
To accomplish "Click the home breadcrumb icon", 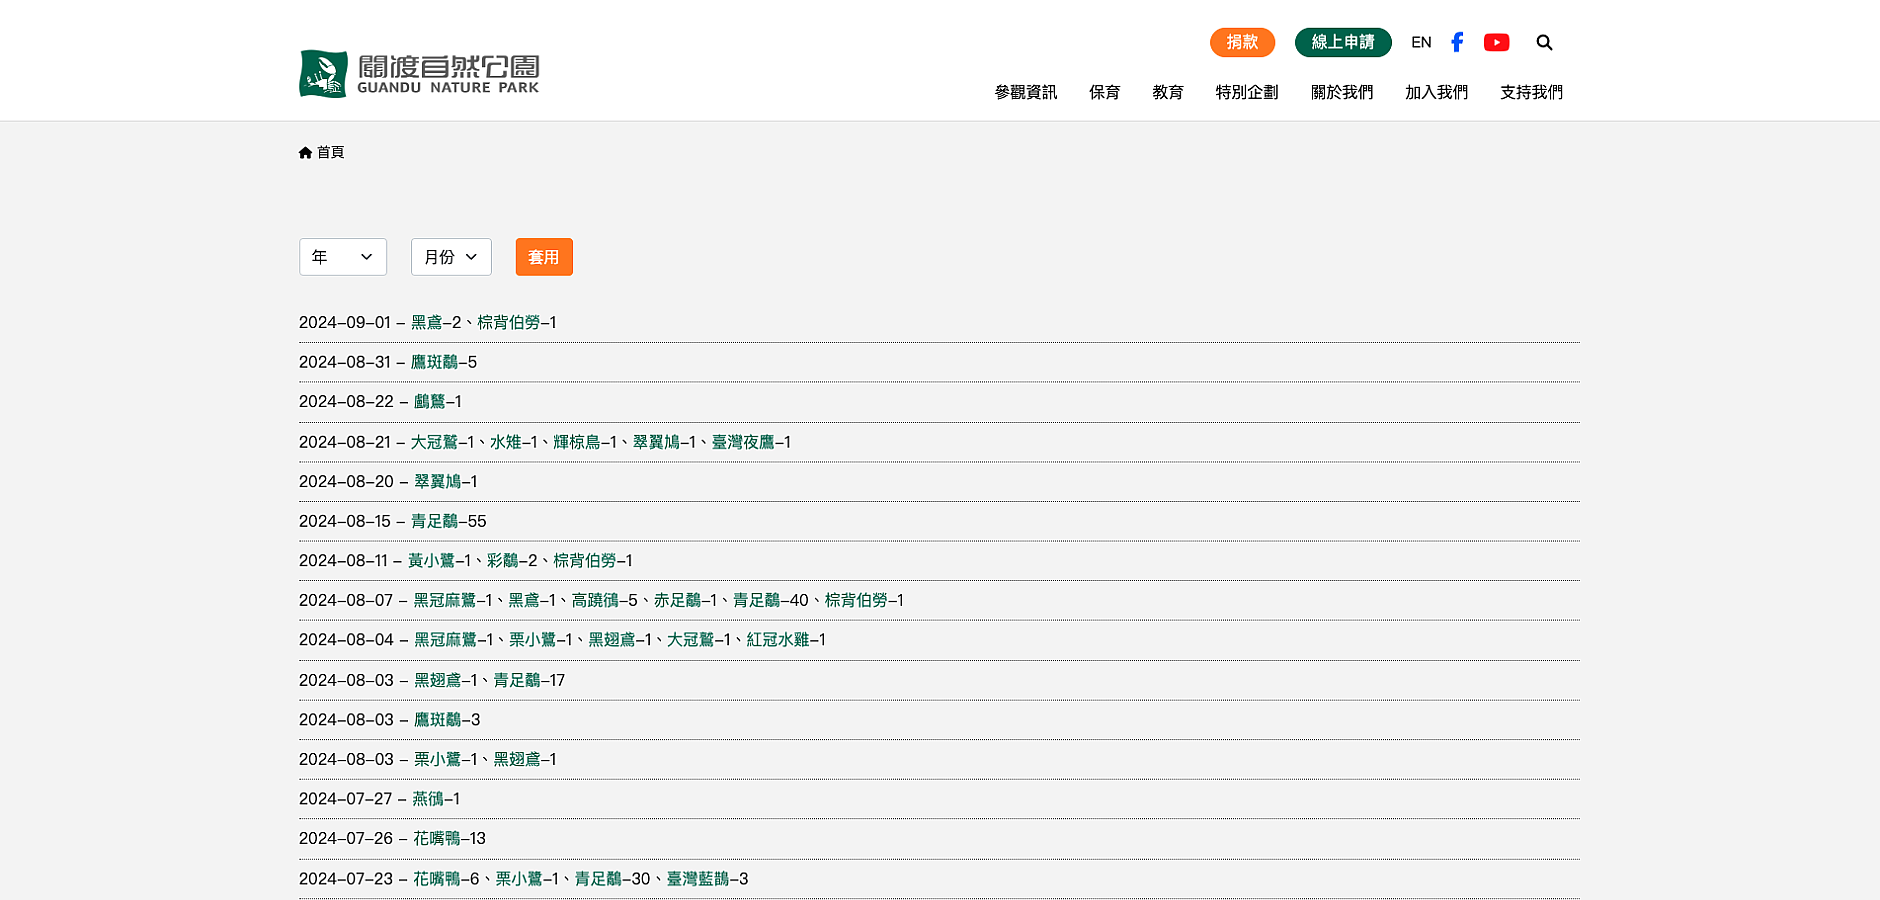I will pyautogui.click(x=305, y=152).
